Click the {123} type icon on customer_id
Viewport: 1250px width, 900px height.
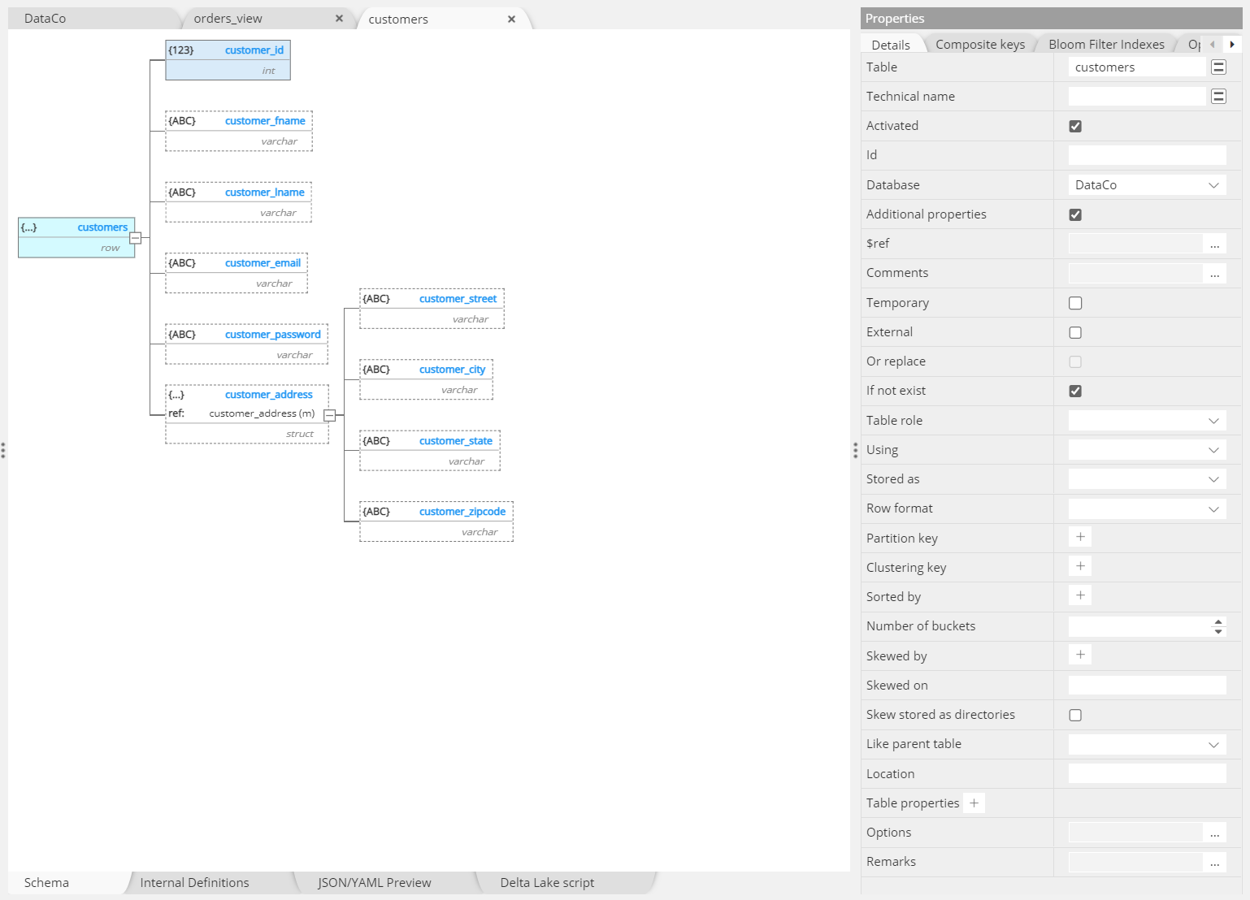coord(180,49)
